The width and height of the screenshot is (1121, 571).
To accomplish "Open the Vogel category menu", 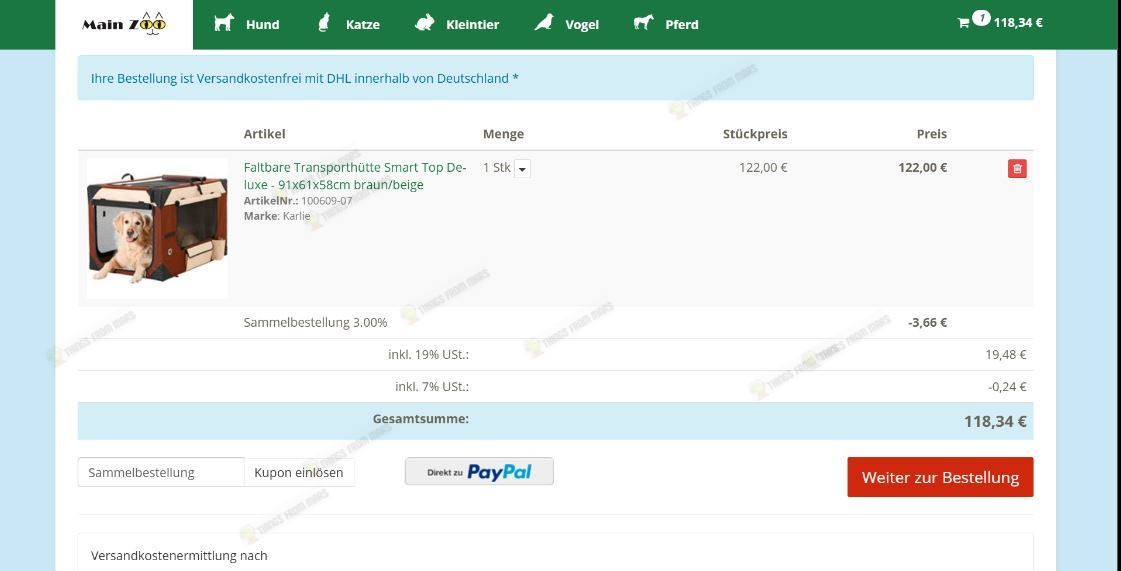I will (x=581, y=24).
